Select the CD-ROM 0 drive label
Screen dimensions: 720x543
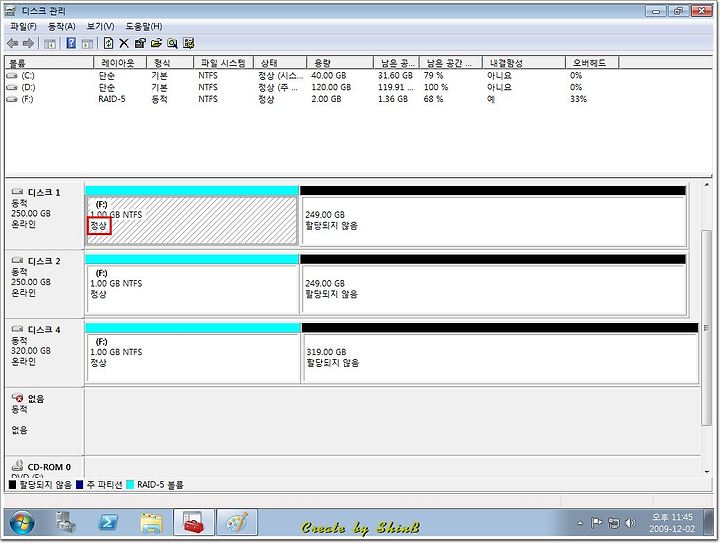point(44,467)
